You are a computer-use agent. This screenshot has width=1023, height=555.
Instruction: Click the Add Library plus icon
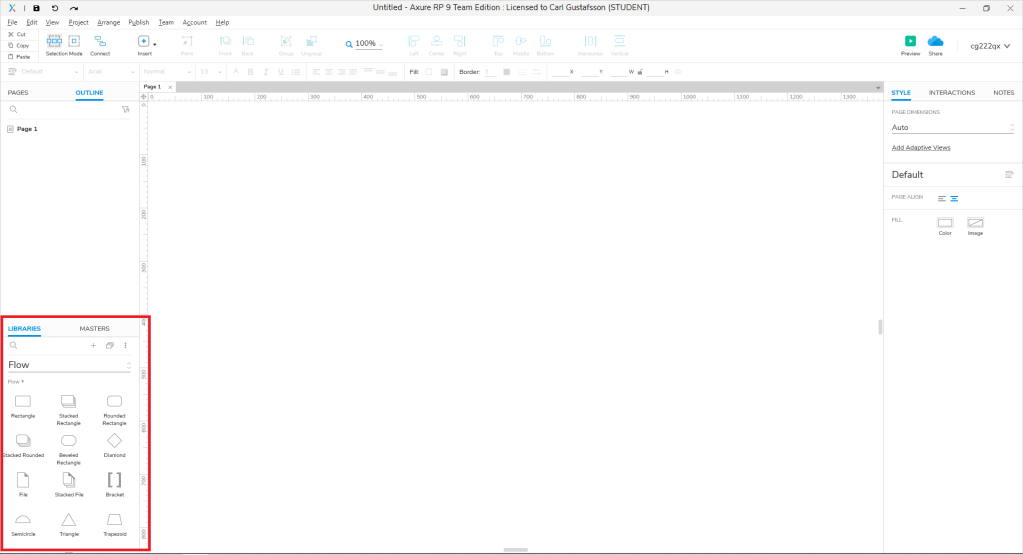[x=94, y=345]
